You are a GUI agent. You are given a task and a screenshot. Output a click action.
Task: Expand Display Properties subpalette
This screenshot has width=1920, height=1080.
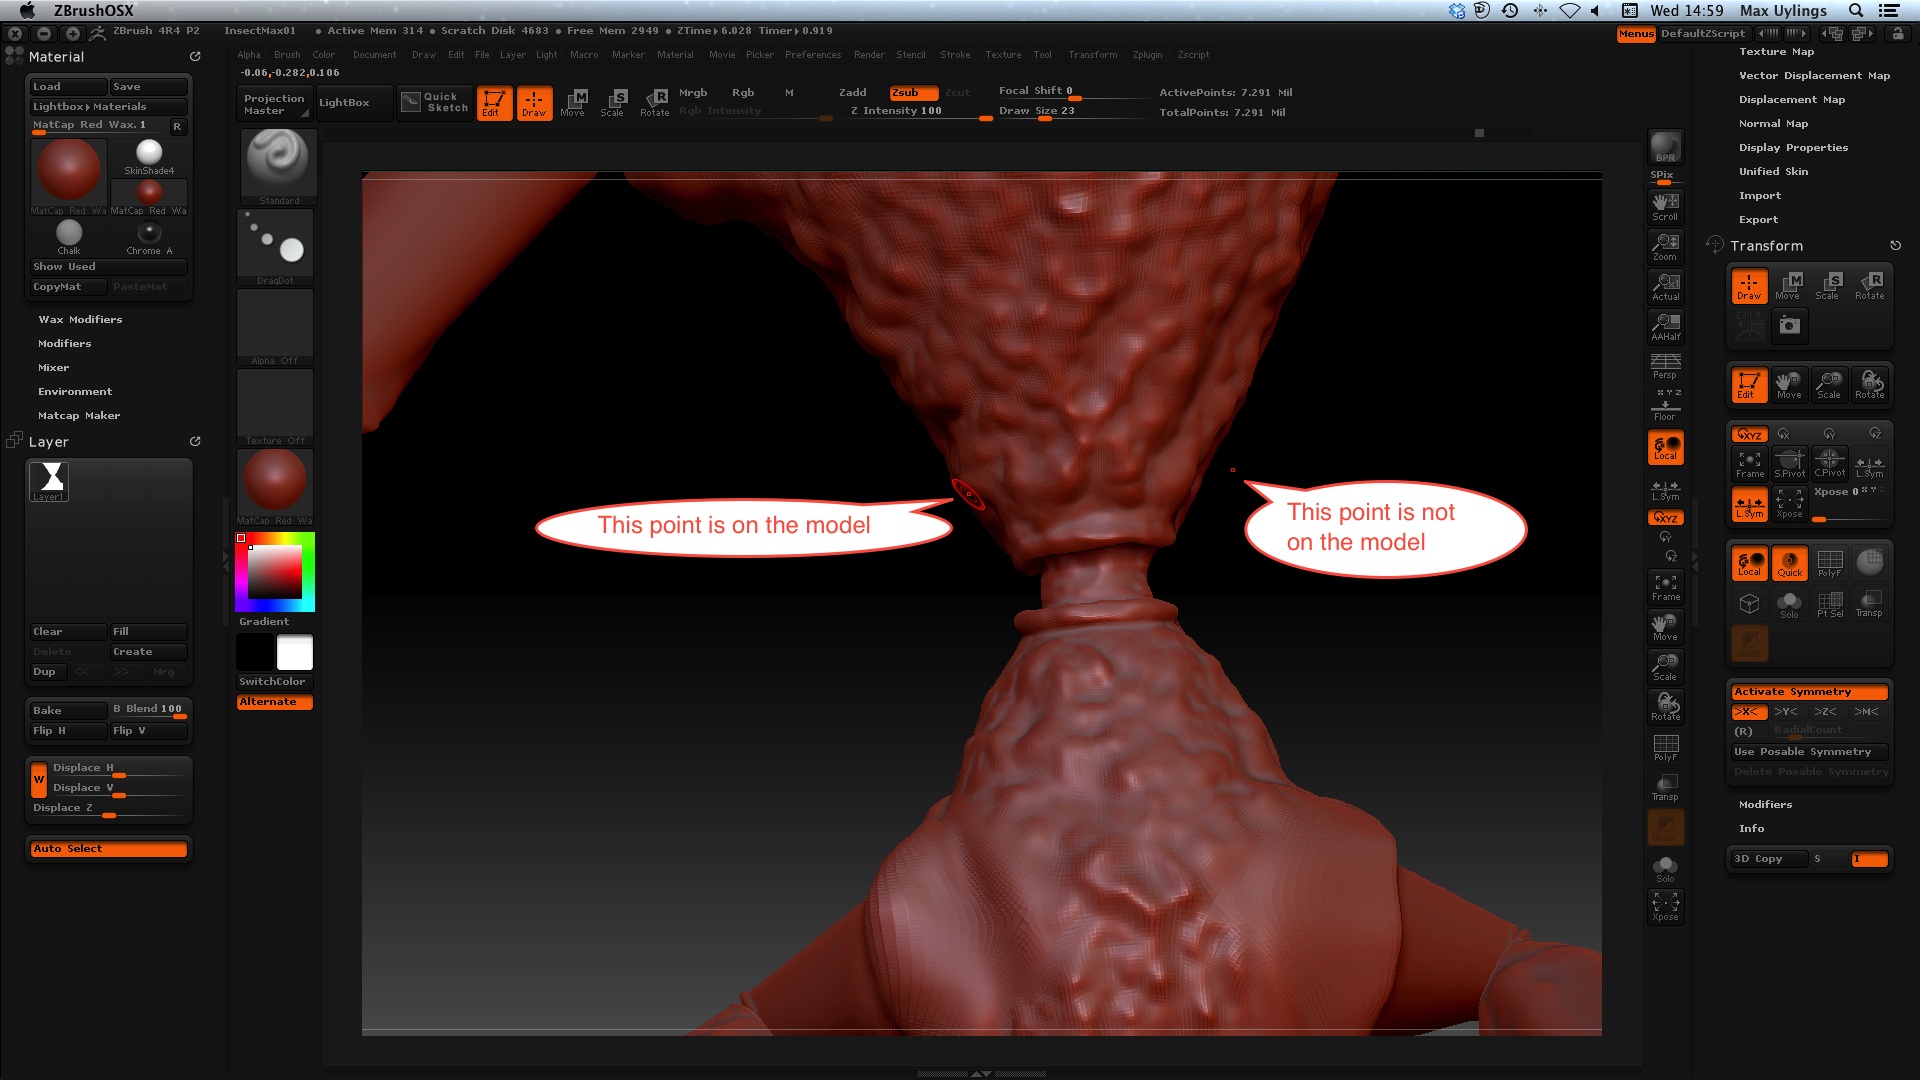(1793, 148)
